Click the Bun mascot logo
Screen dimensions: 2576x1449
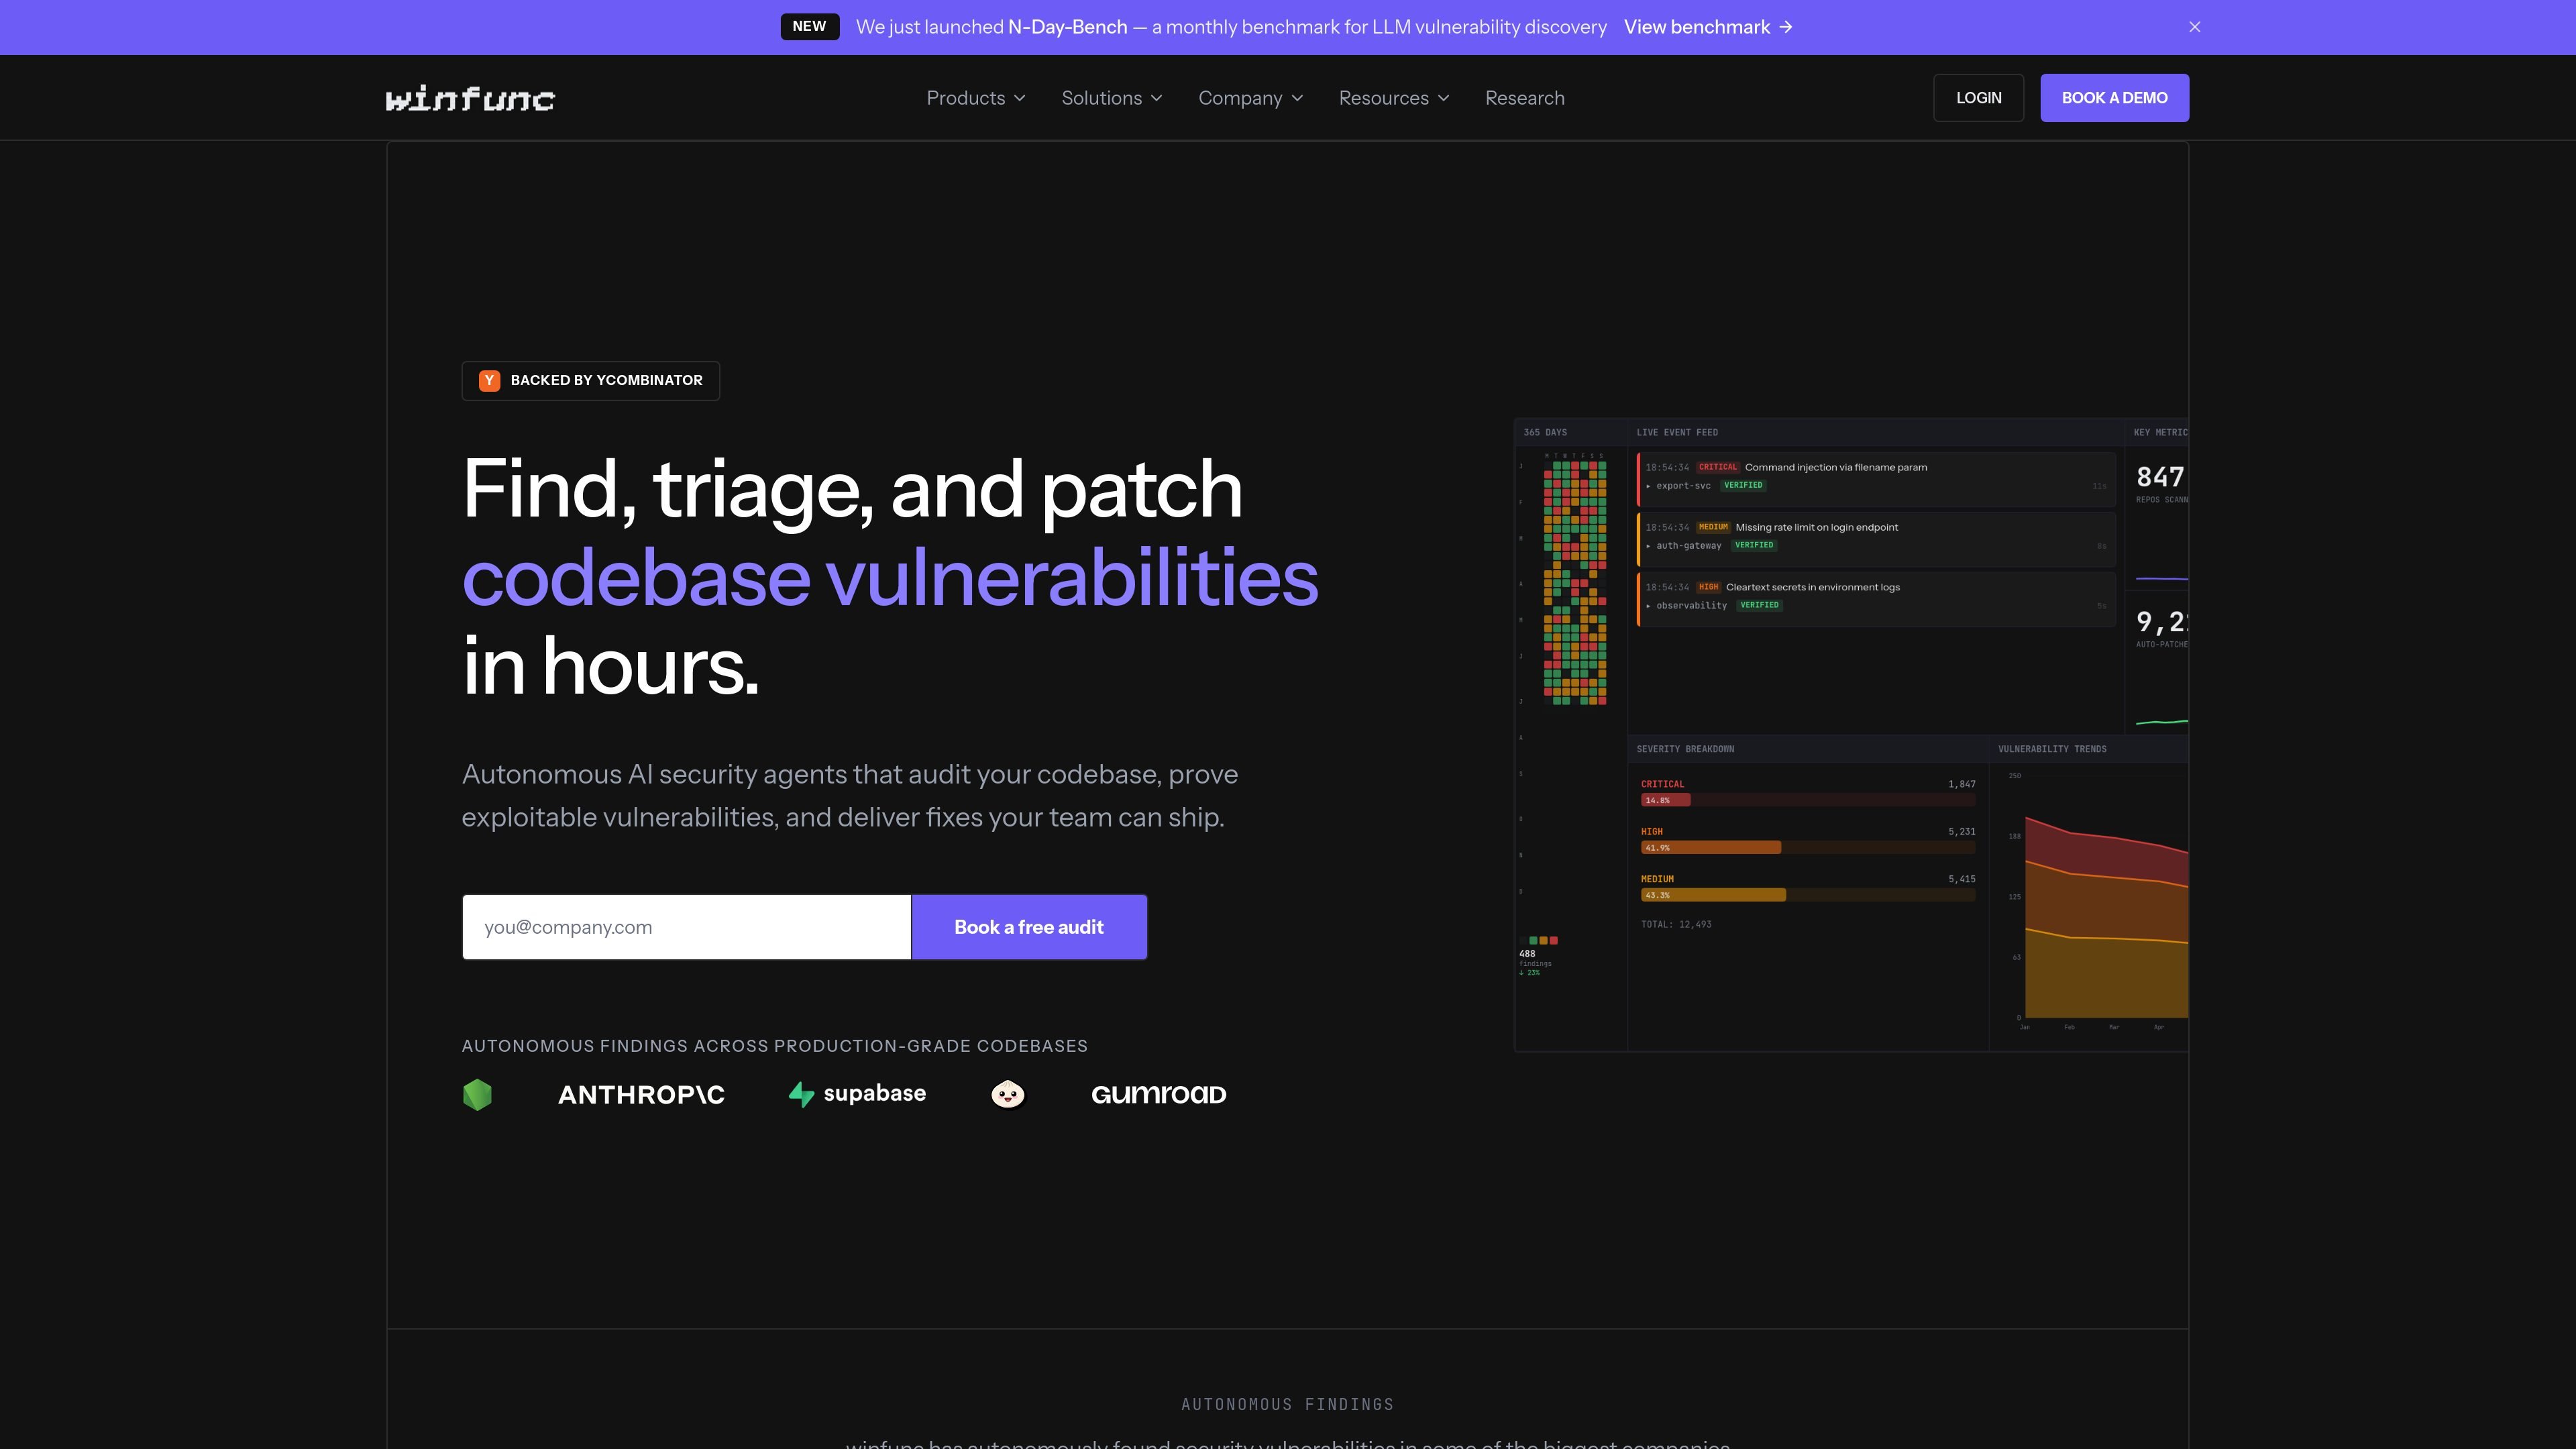pyautogui.click(x=1008, y=1094)
